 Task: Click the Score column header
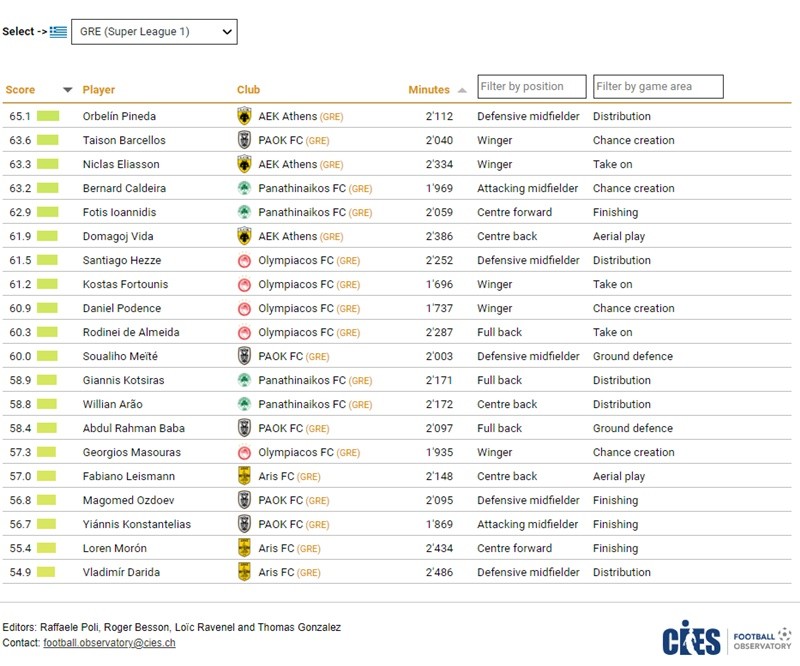point(20,90)
